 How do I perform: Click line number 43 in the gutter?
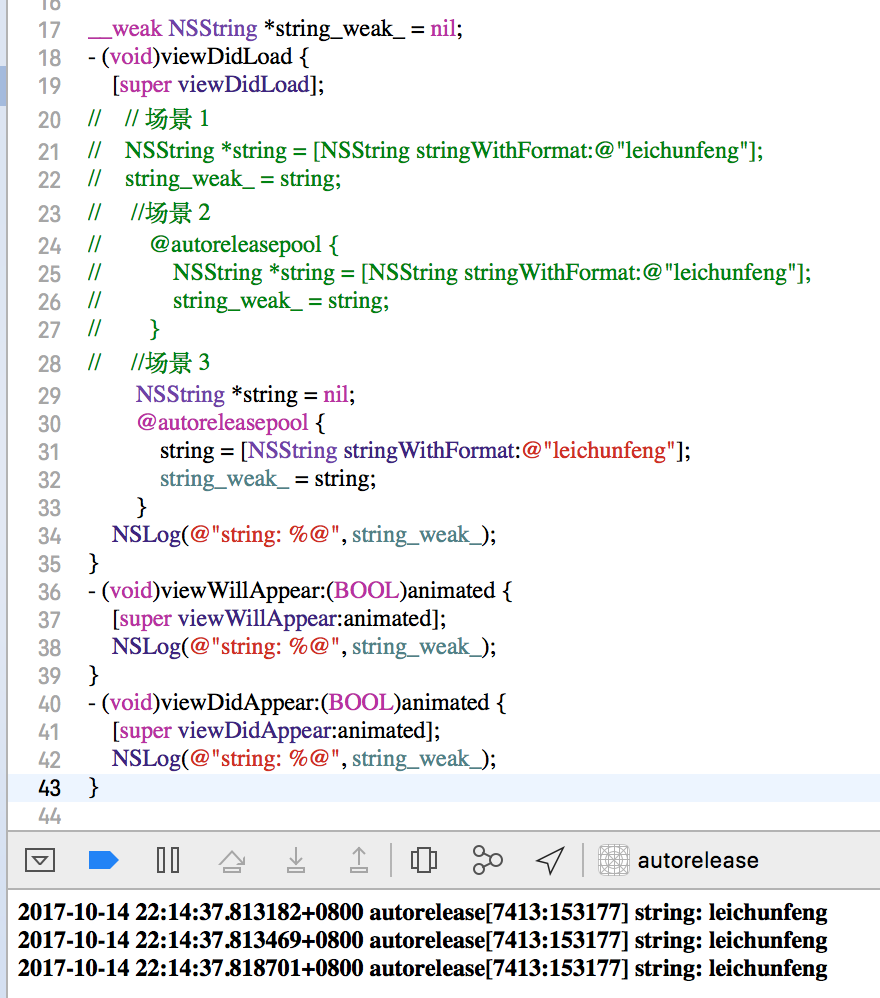point(50,788)
